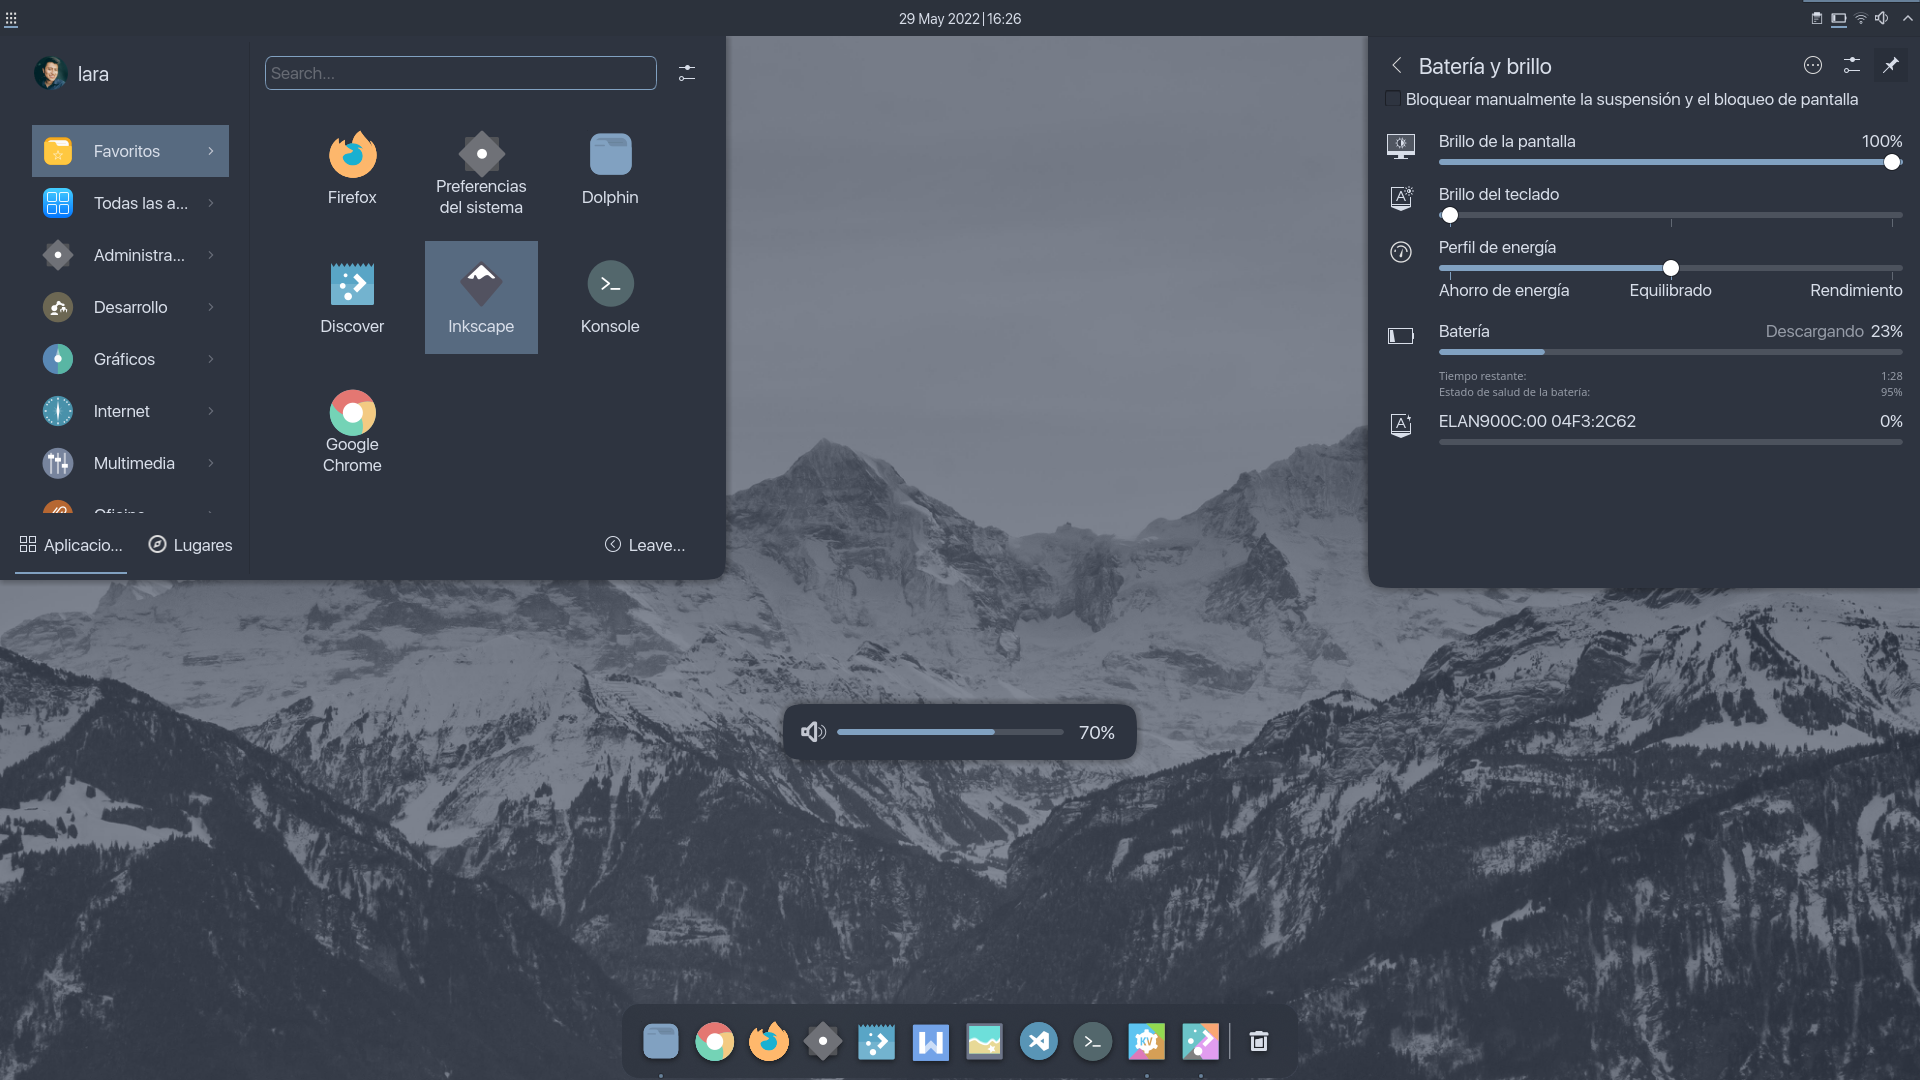The height and width of the screenshot is (1080, 1920).
Task: Click the volume icon in system tray
Action: coord(1882,18)
